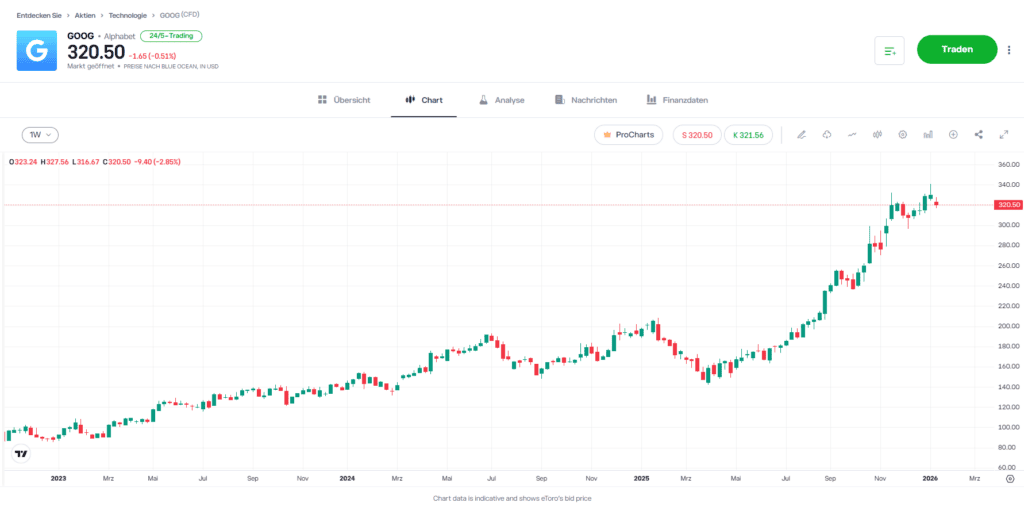Viewport: 1024px width, 507px height.
Task: Click the TradingView logo on chart
Action: 20,453
